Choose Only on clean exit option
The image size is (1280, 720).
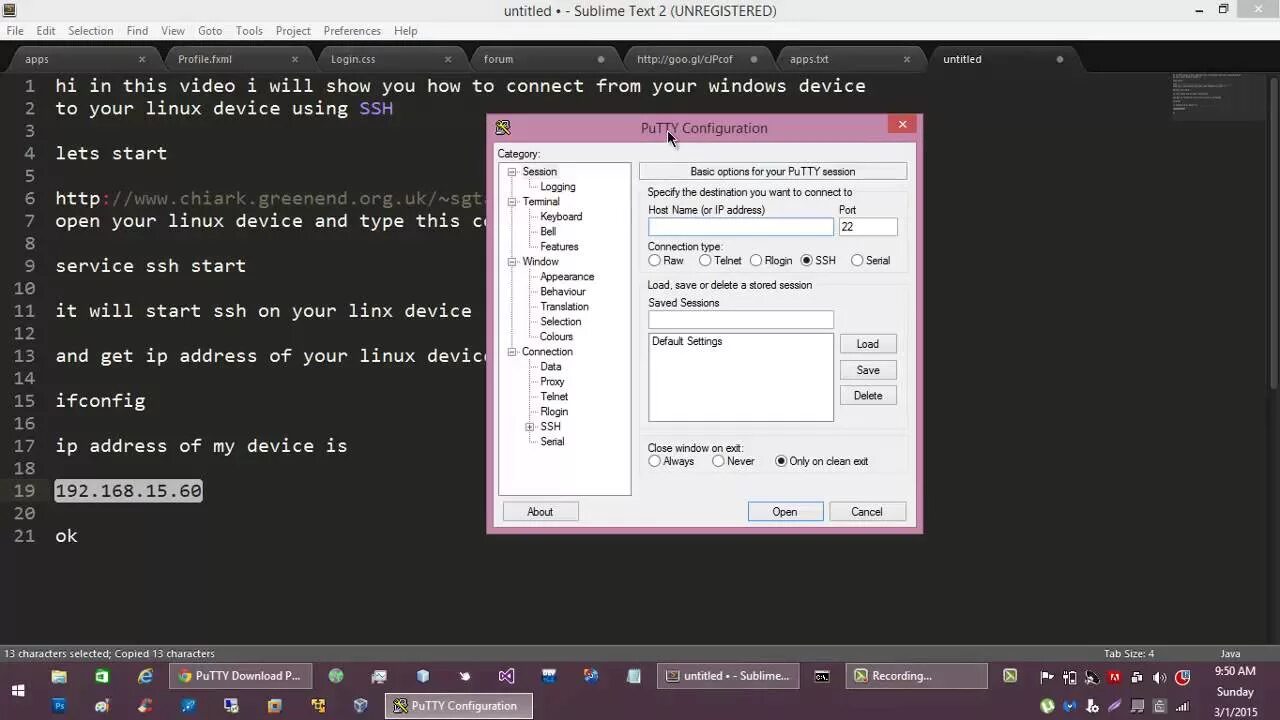pyautogui.click(x=781, y=461)
